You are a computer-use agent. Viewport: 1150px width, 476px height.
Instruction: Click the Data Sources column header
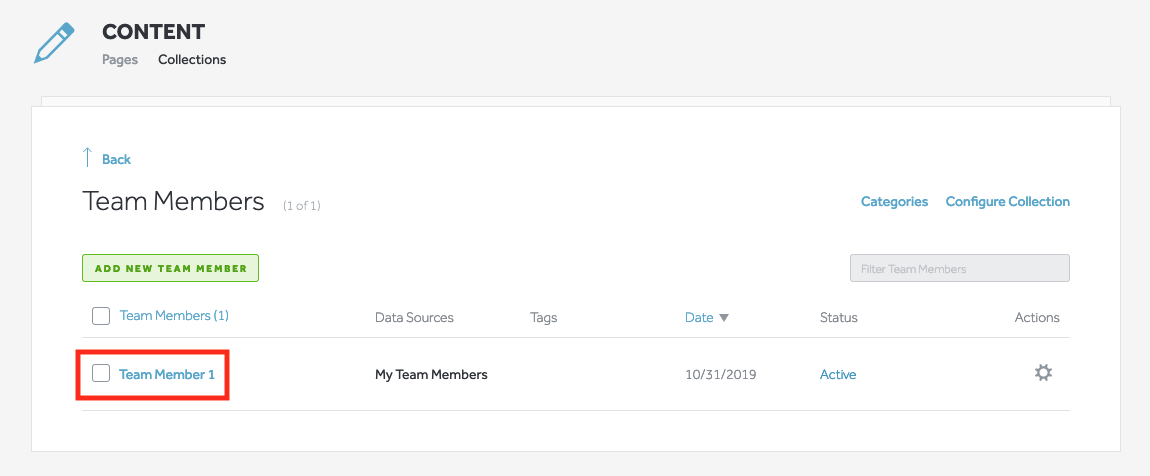point(414,318)
